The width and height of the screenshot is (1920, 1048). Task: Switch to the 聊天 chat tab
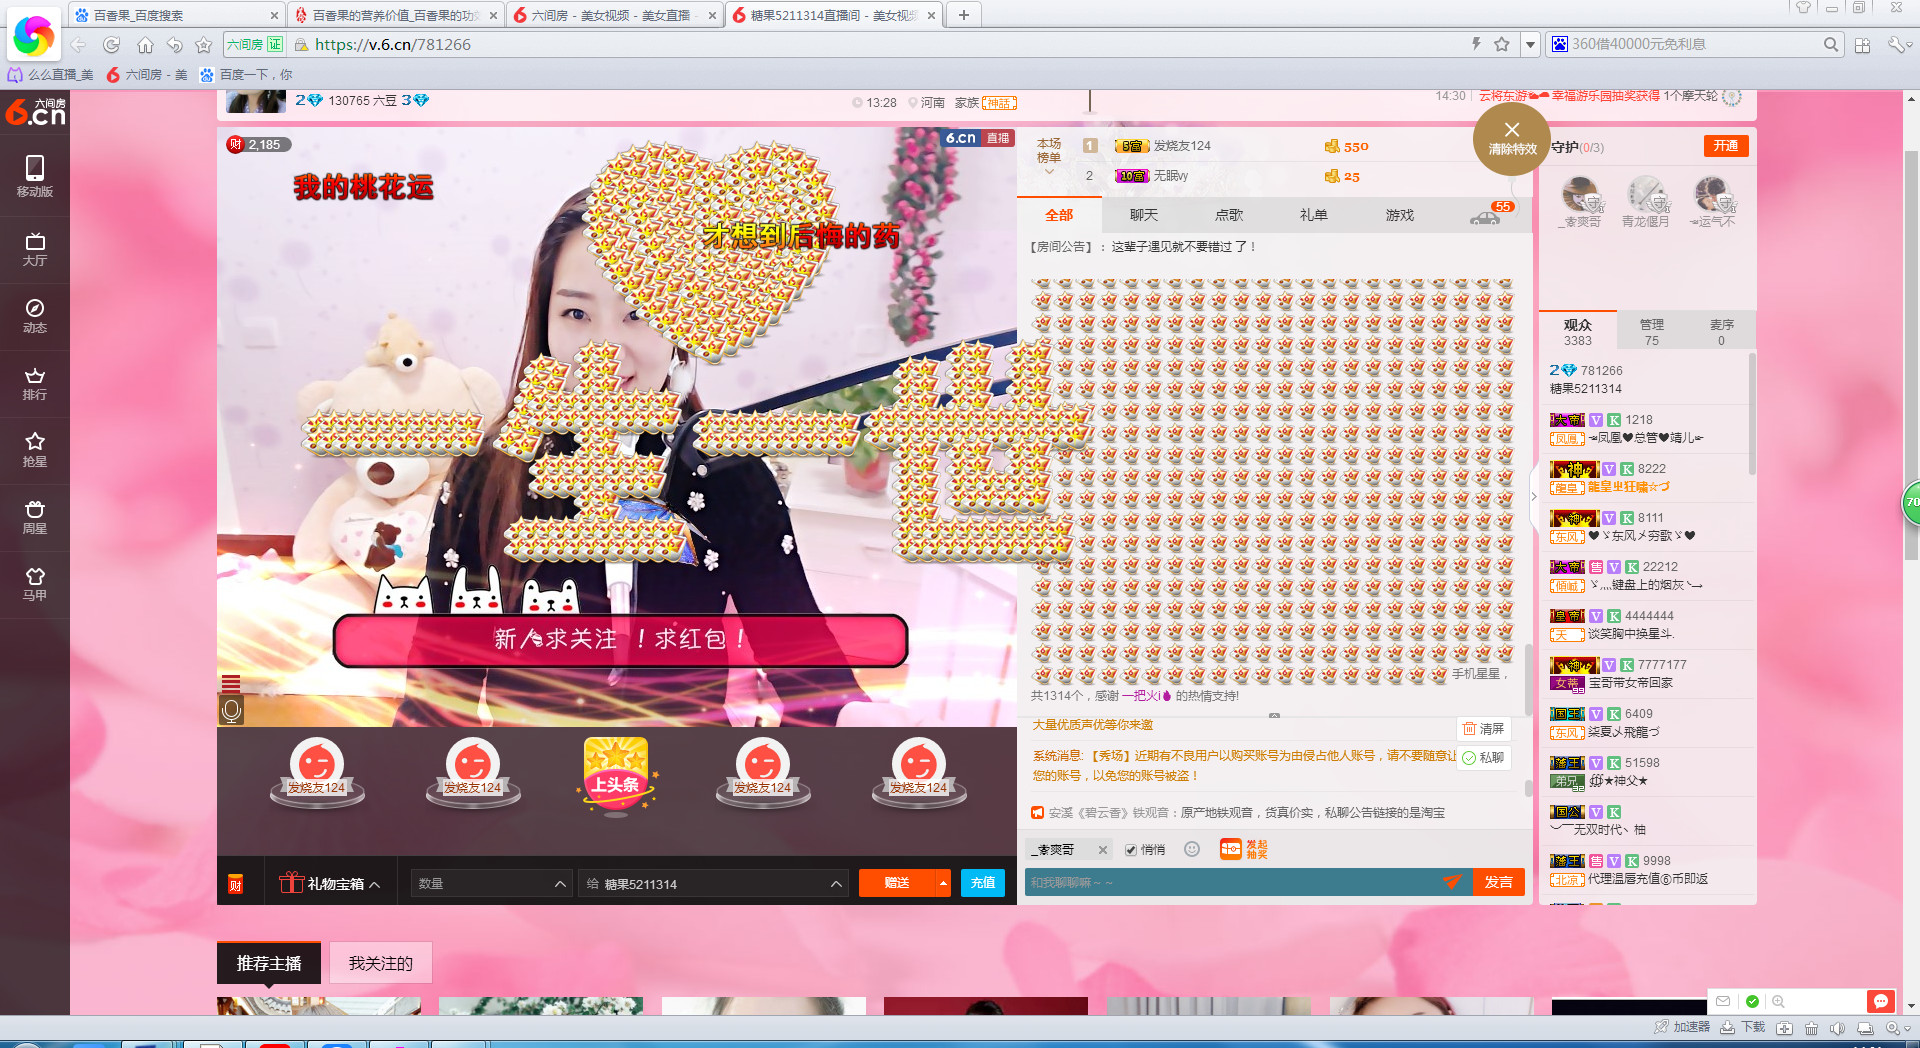1144,215
